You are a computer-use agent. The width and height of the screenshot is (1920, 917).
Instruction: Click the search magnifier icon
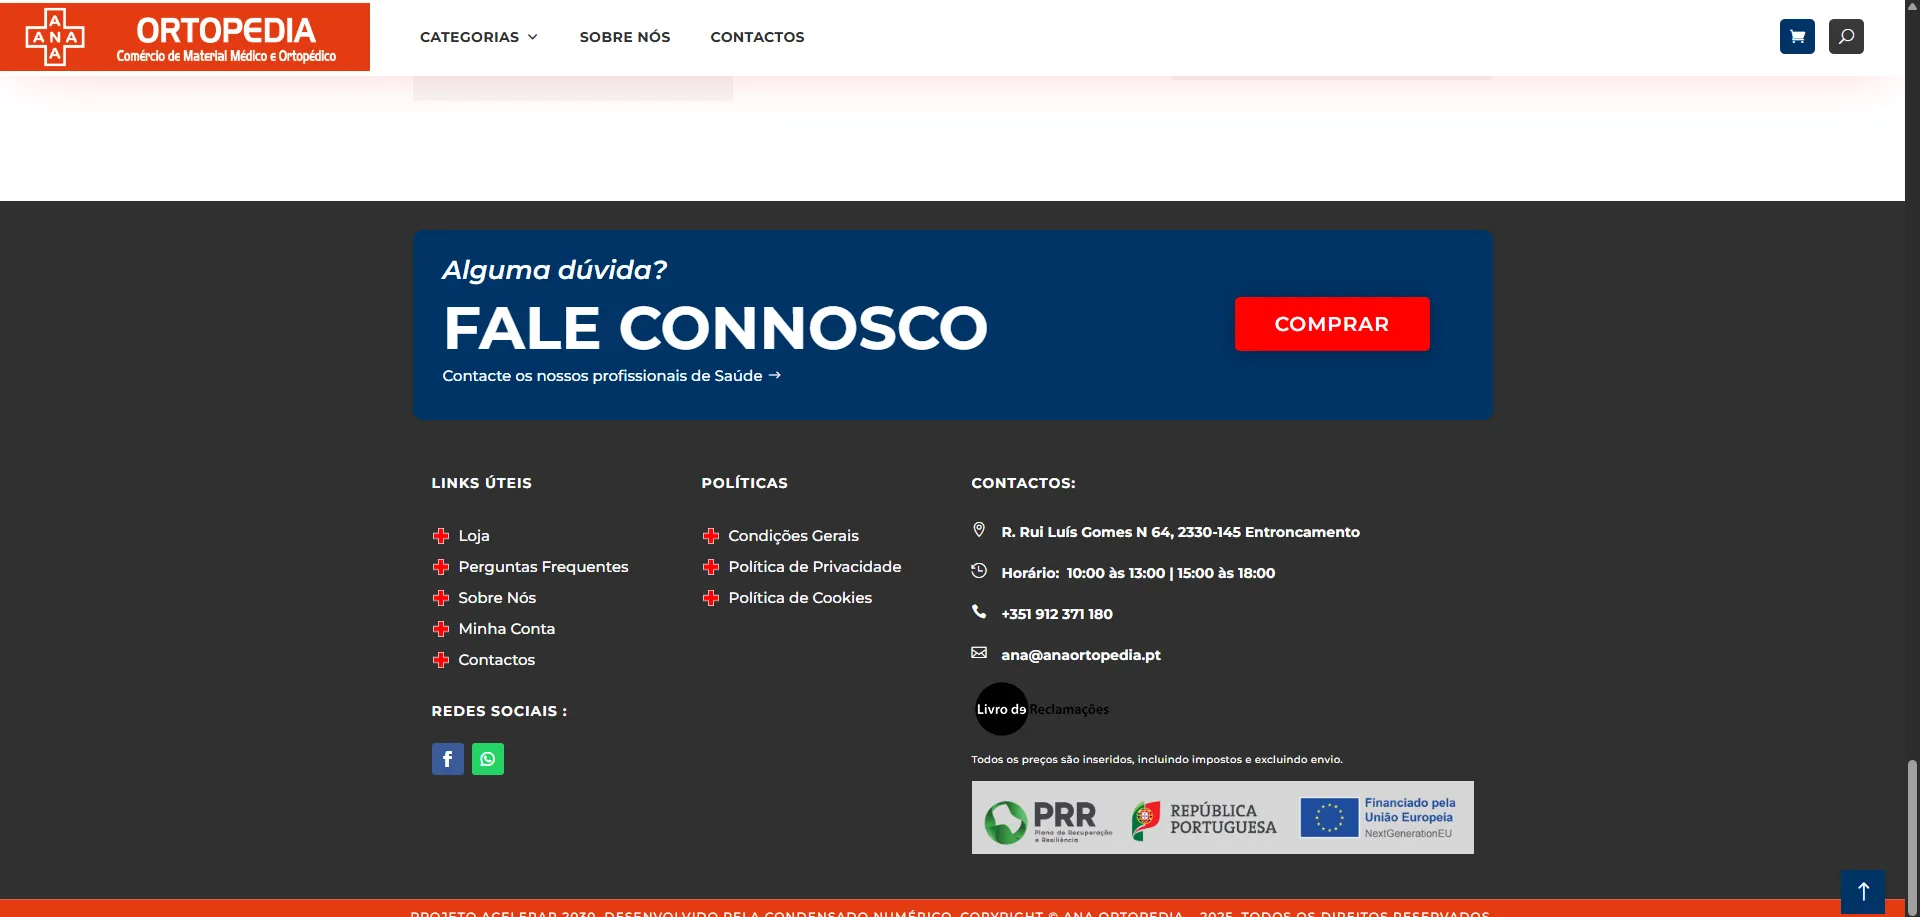[x=1846, y=37]
